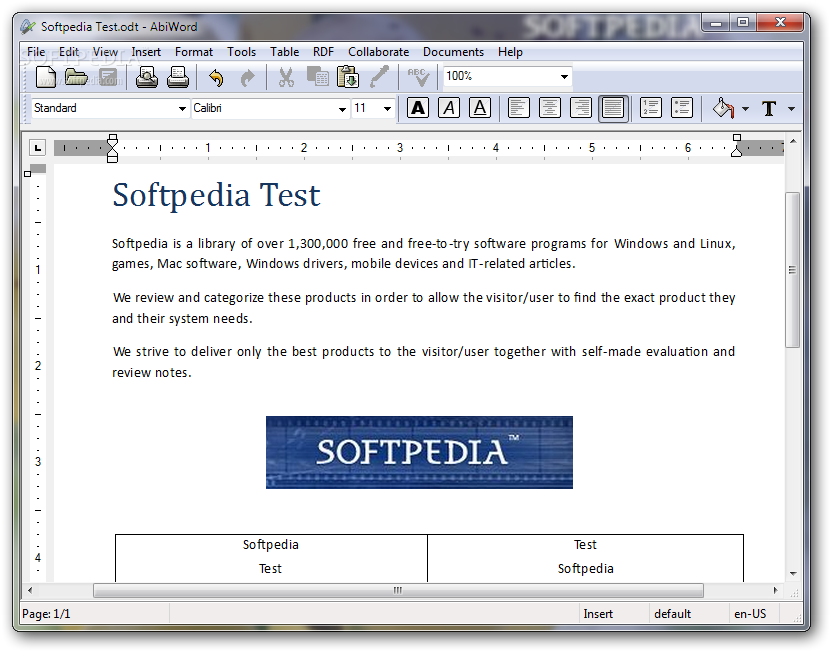Viewport: 831px width, 652px height.
Task: Maximize the AbiWord window
Action: point(743,23)
